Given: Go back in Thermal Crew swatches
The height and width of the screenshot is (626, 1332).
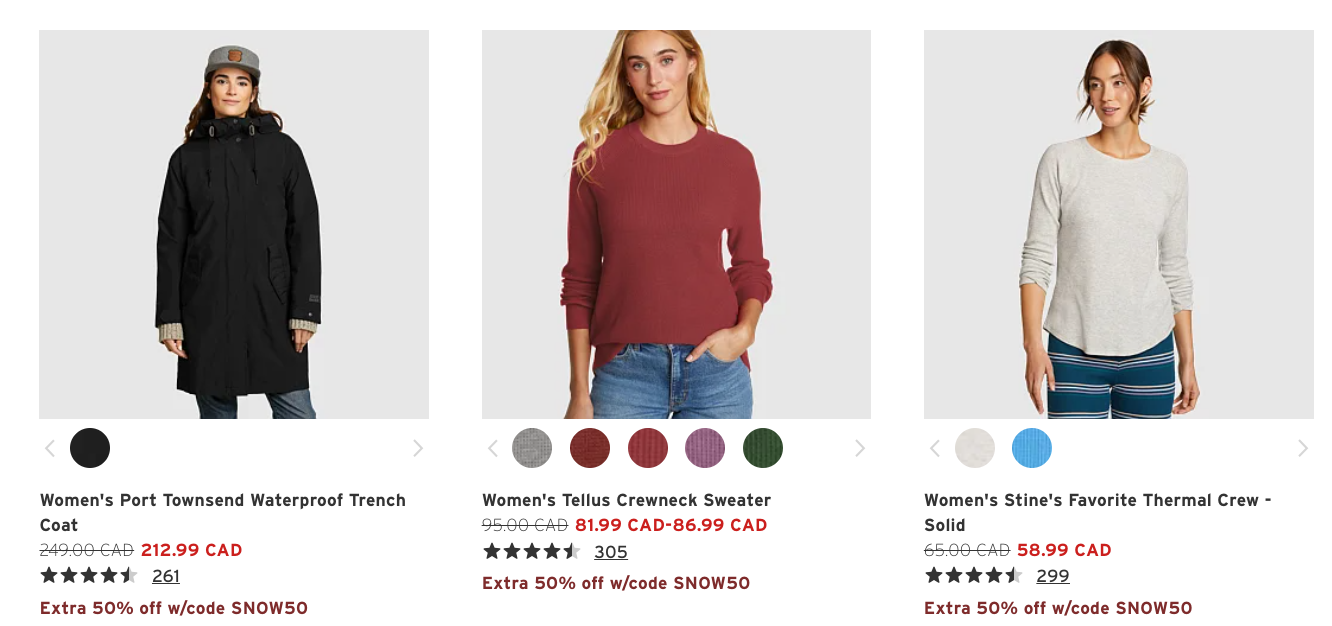Looking at the screenshot, I should click(x=935, y=448).
